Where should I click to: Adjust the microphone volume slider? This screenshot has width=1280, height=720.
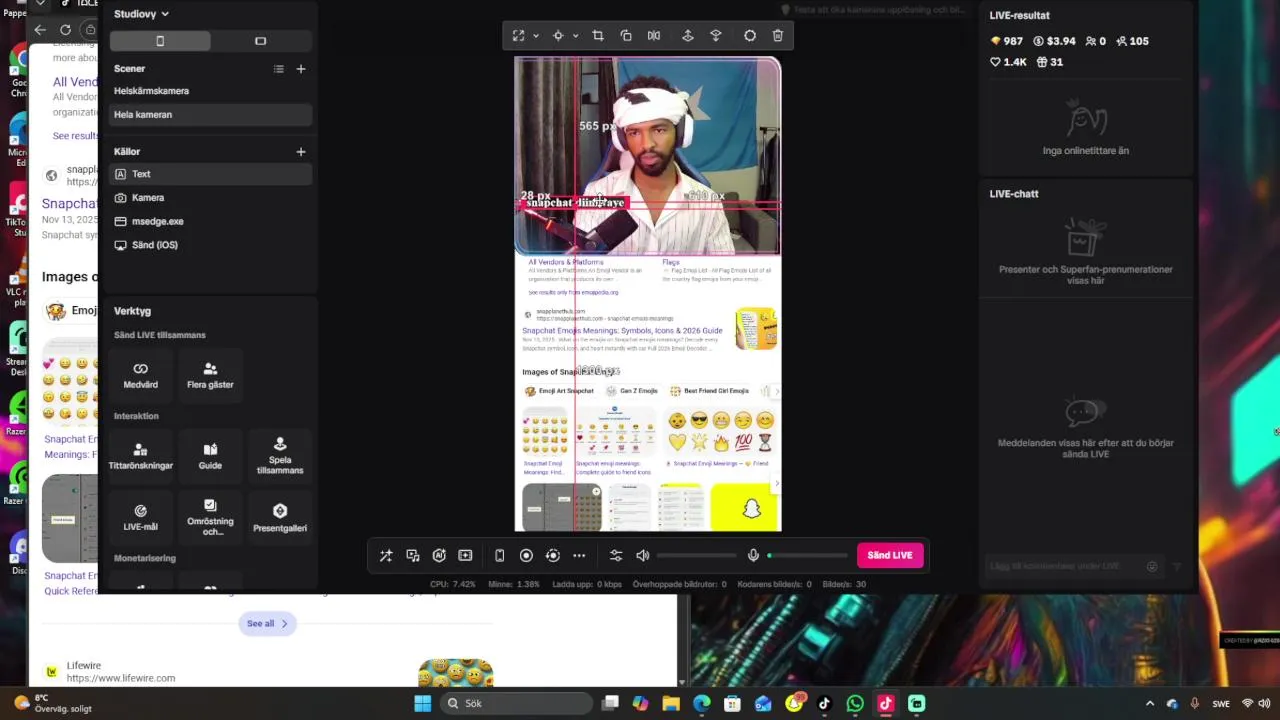pos(807,556)
